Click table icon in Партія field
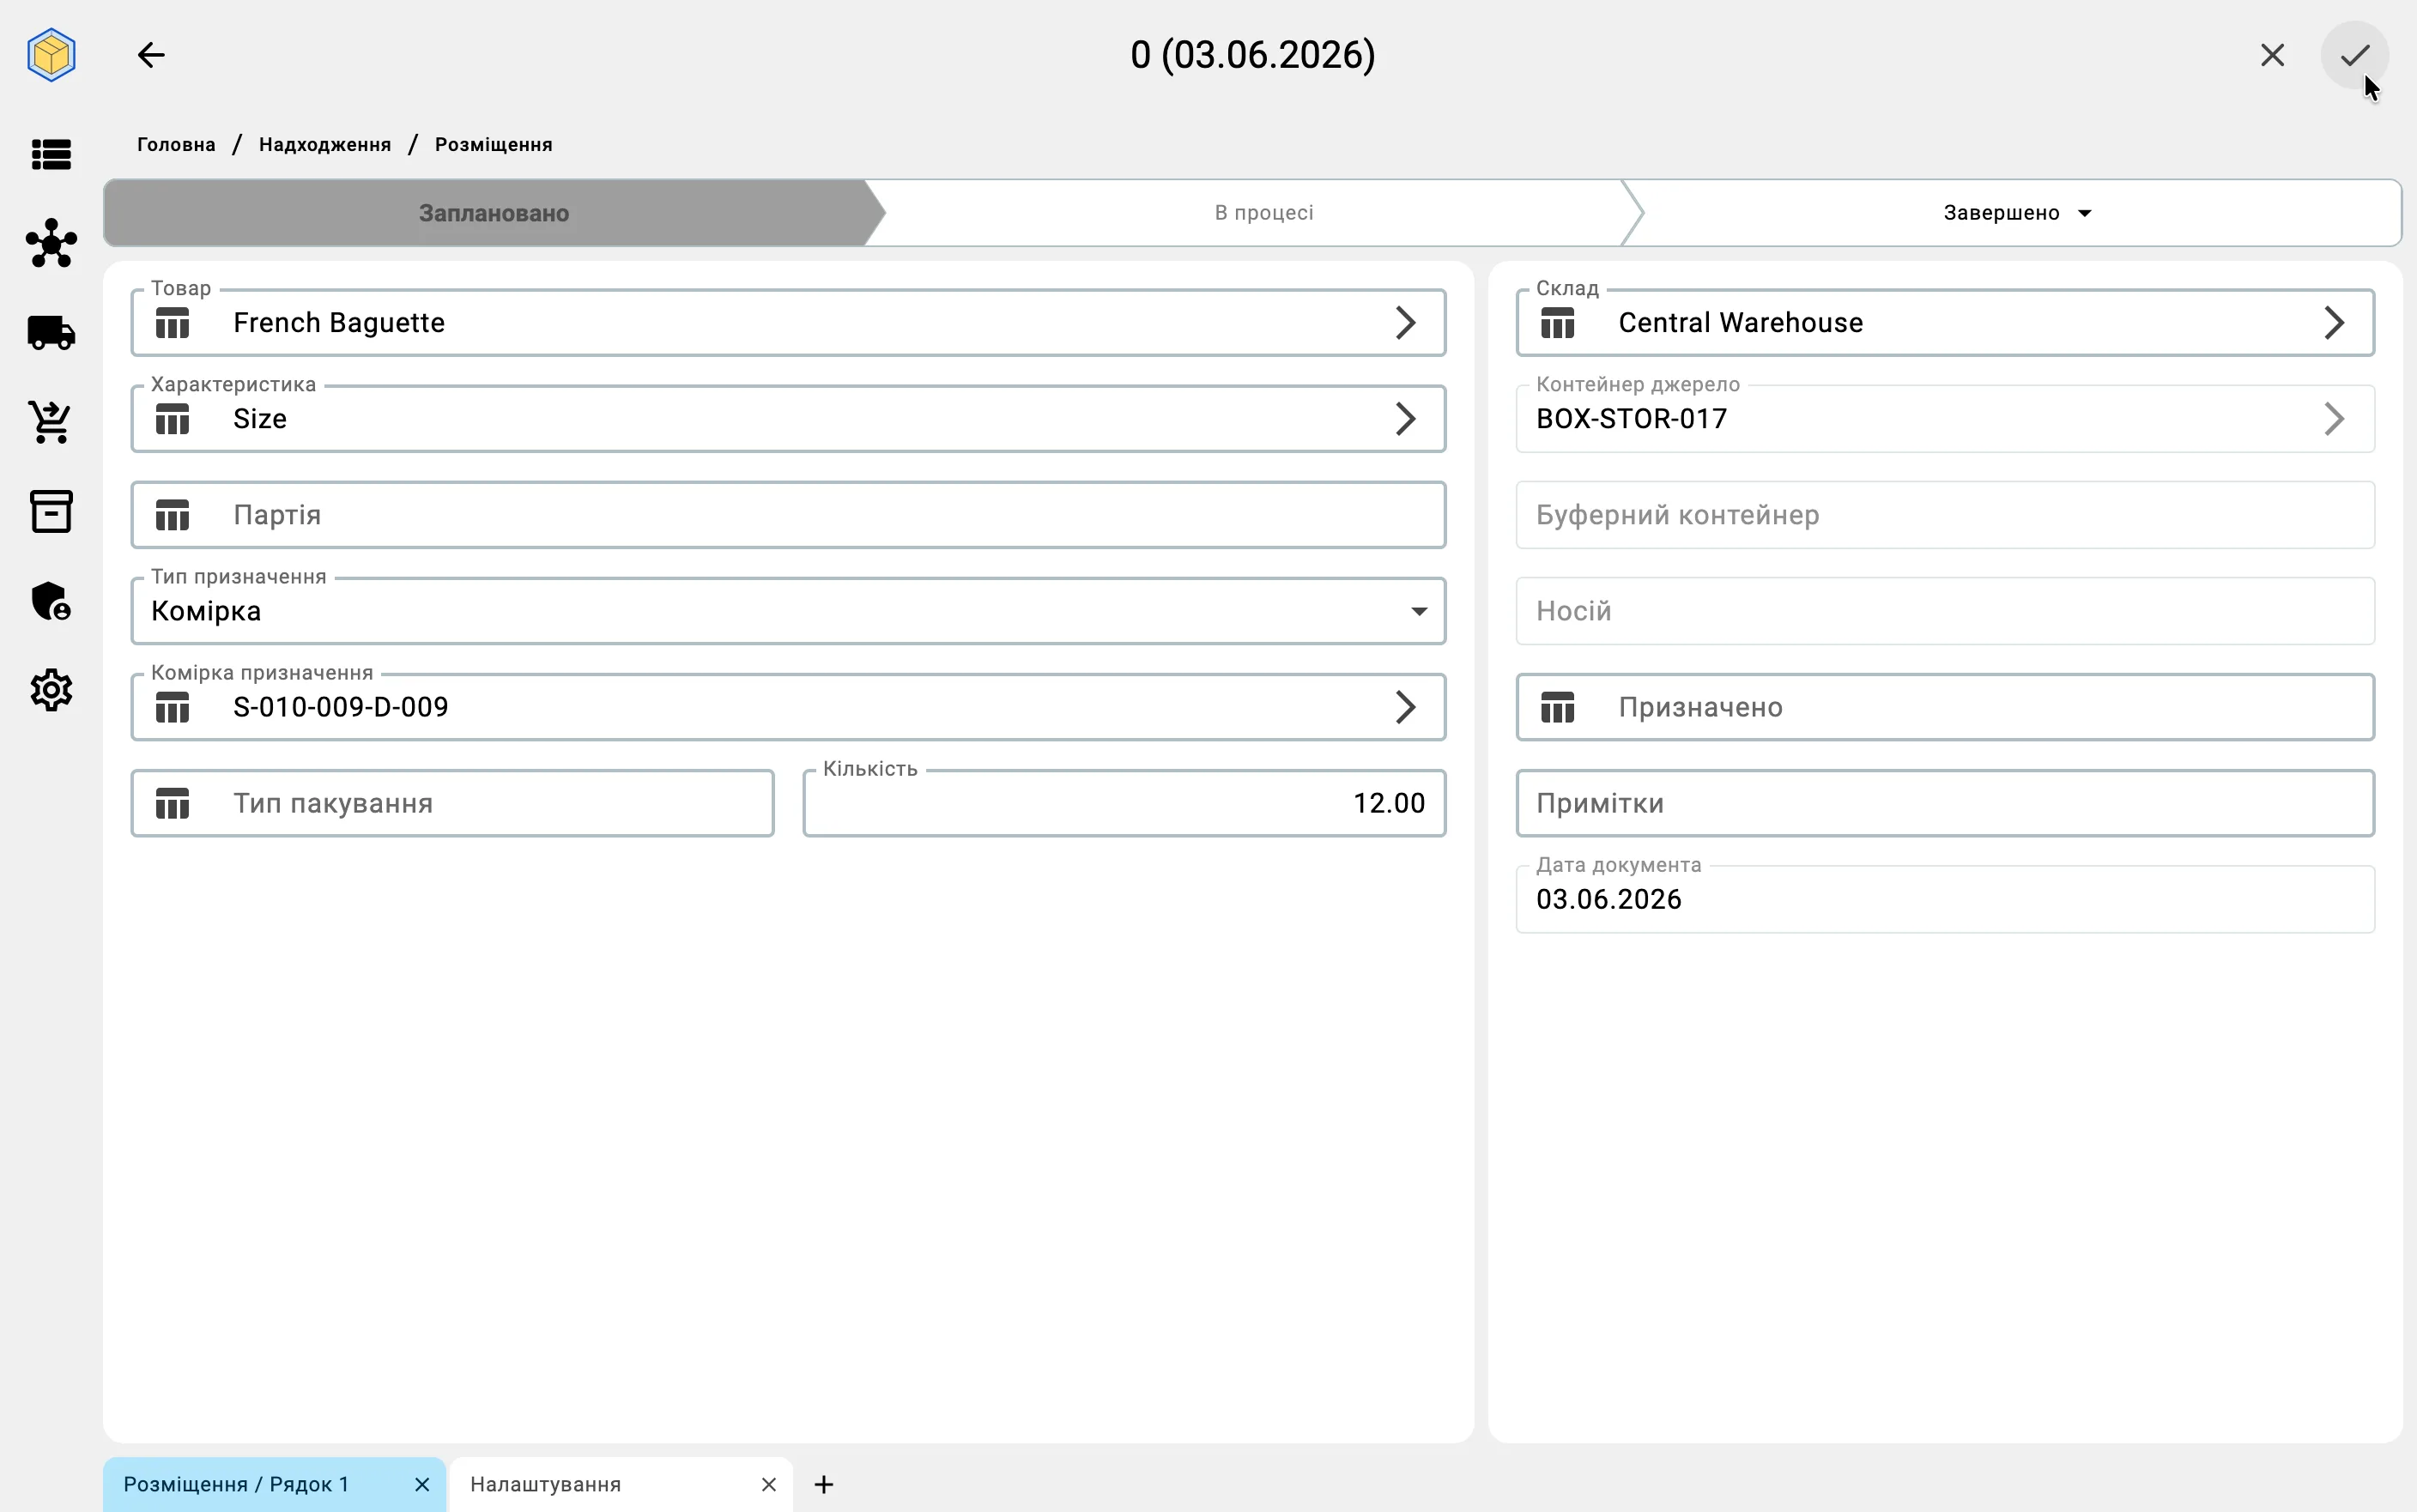 (173, 515)
